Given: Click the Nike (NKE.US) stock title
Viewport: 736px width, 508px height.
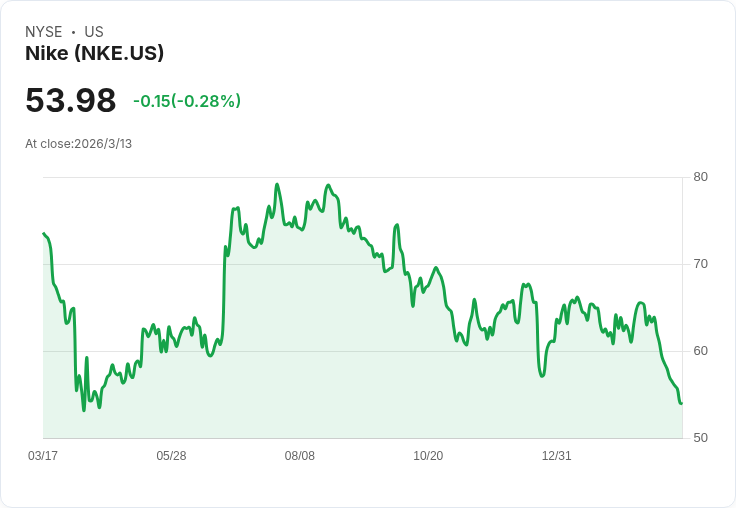Looking at the screenshot, I should (x=94, y=53).
